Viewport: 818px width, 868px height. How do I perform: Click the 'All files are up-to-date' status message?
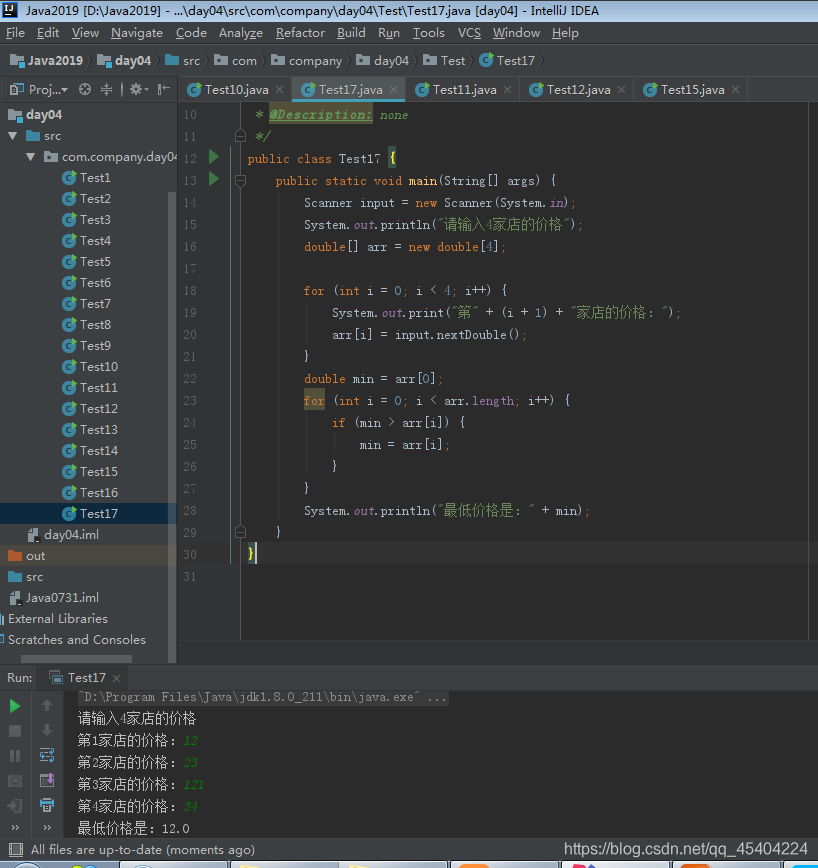pos(143,850)
